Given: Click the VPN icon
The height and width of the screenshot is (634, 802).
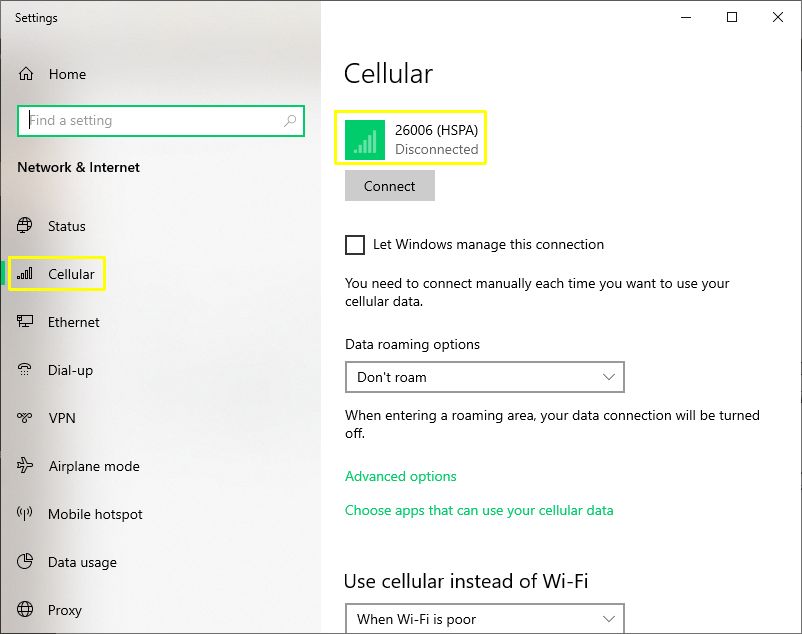Looking at the screenshot, I should coord(25,418).
